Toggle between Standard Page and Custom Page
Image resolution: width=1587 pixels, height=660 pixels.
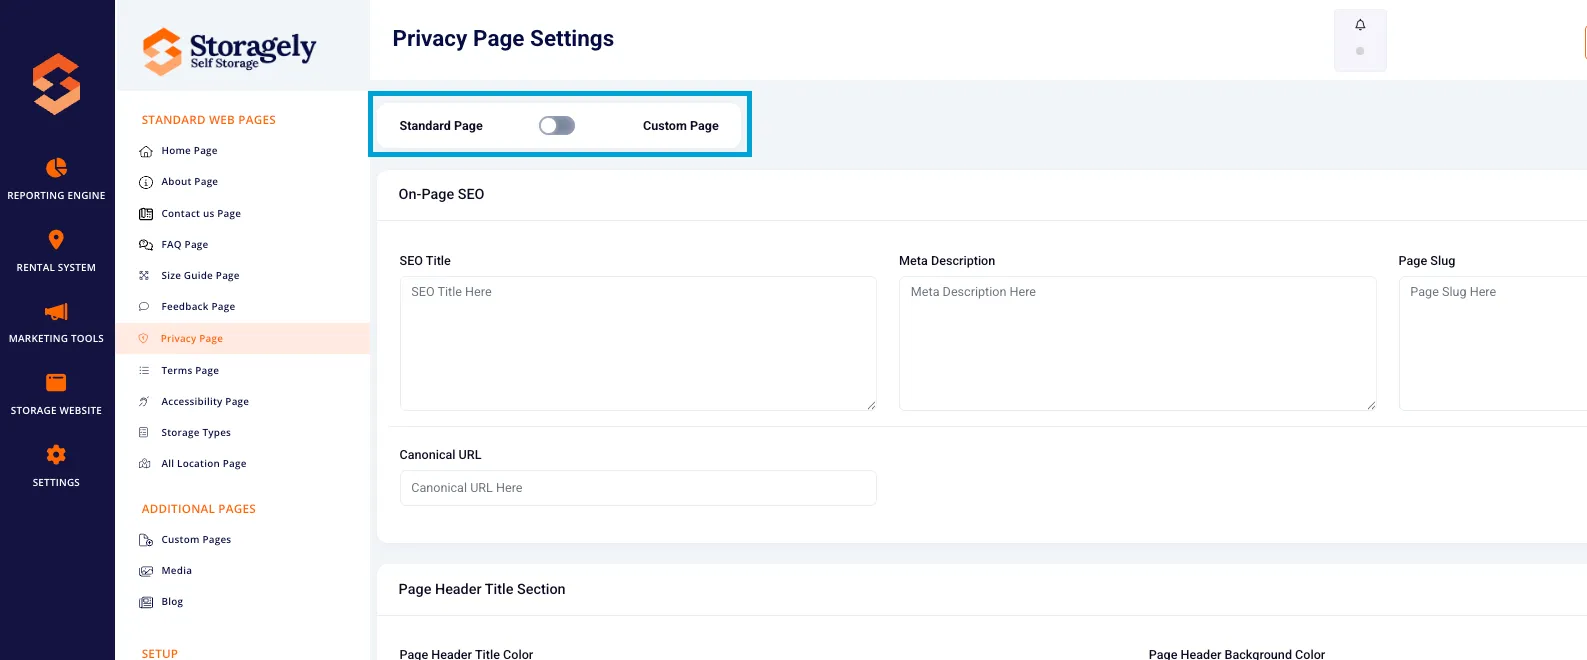(x=557, y=125)
